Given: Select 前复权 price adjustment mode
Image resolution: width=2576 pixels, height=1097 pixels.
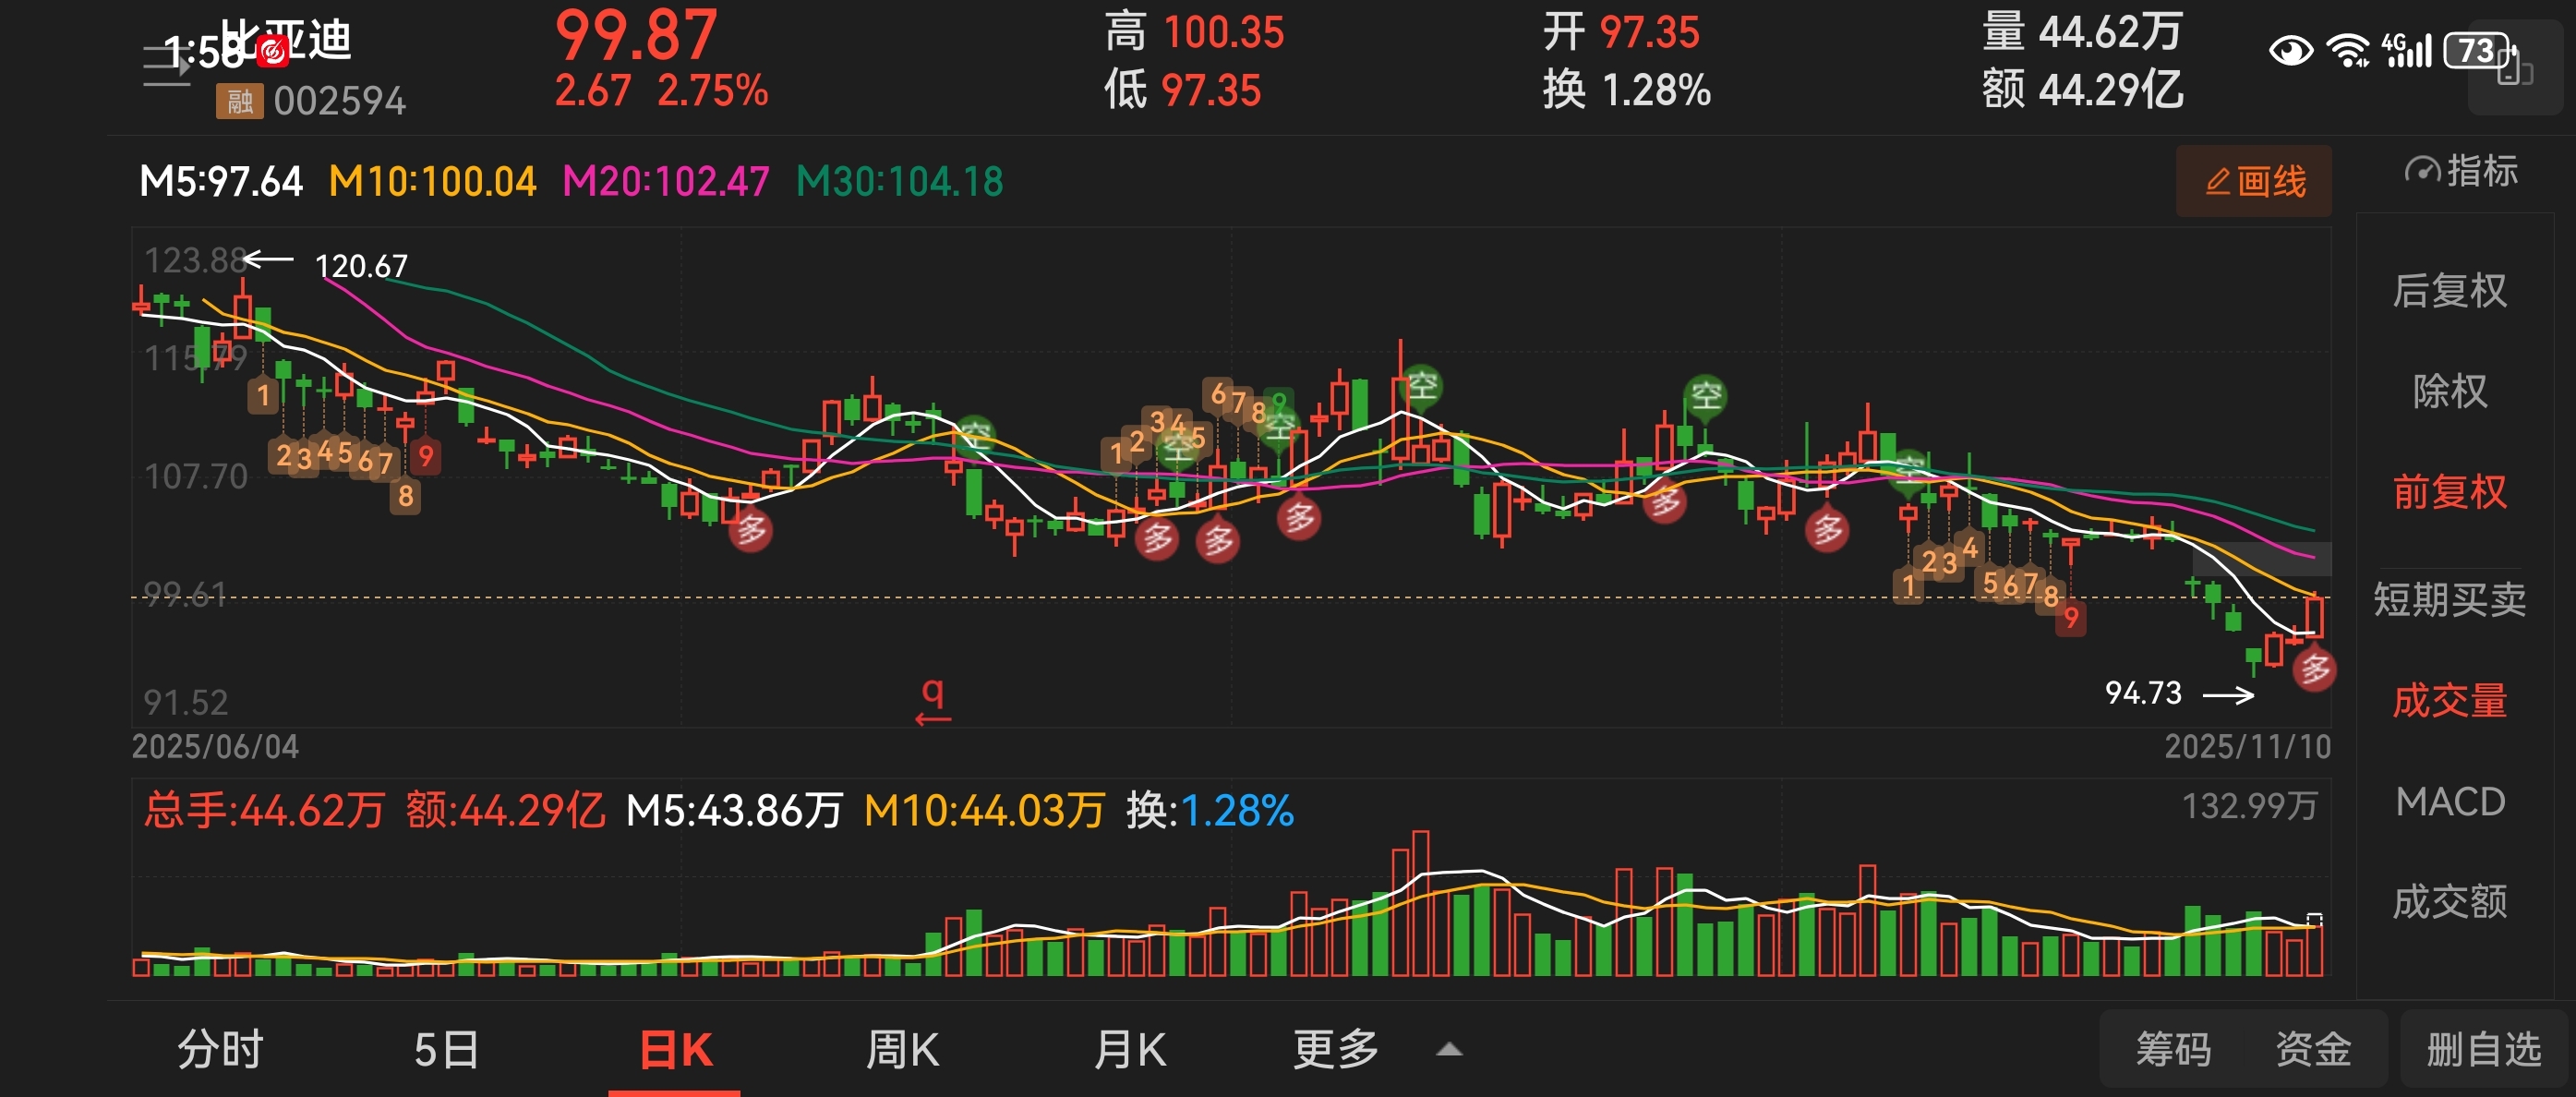Looking at the screenshot, I should click(2449, 492).
